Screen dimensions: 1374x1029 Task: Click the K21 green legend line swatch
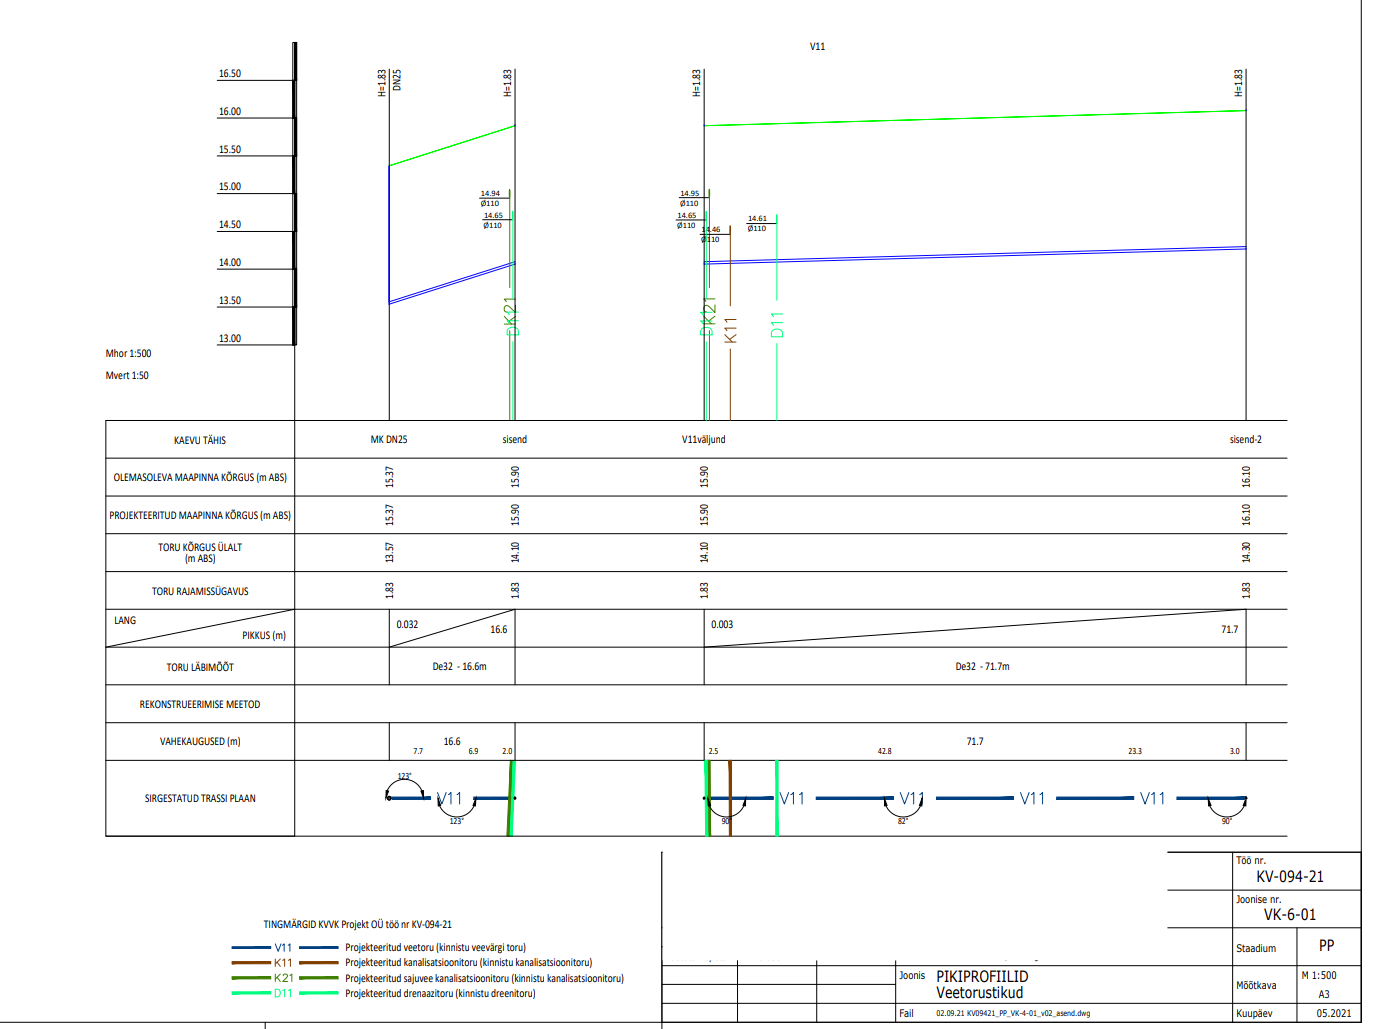click(x=251, y=978)
